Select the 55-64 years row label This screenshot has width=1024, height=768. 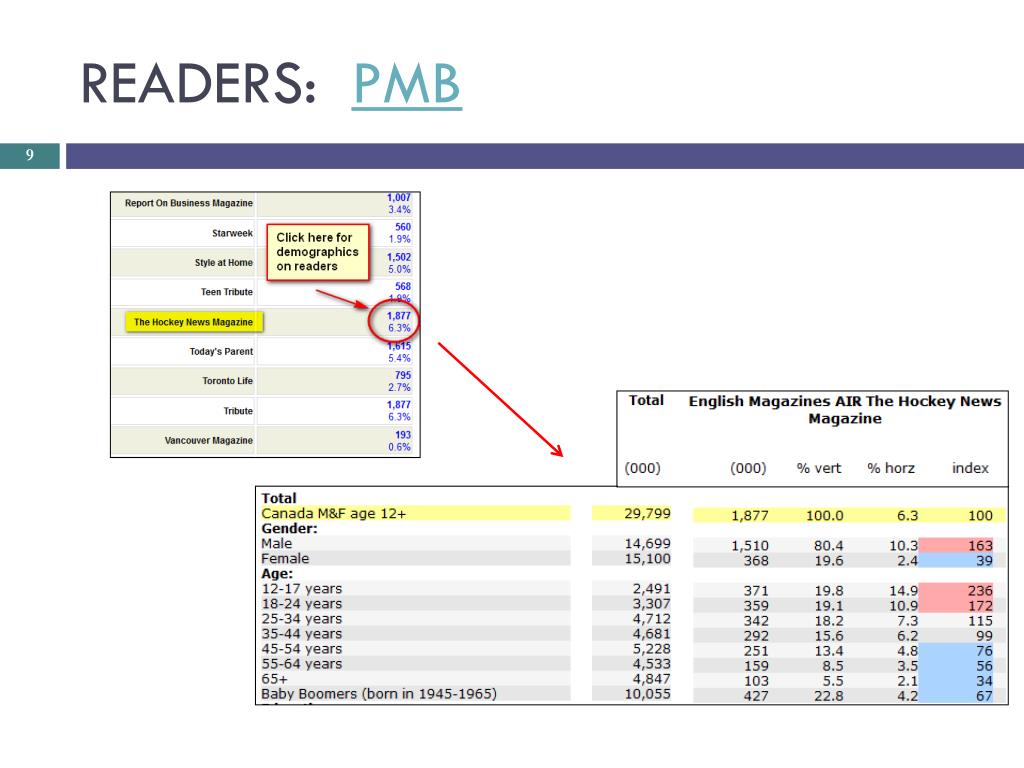pos(302,664)
